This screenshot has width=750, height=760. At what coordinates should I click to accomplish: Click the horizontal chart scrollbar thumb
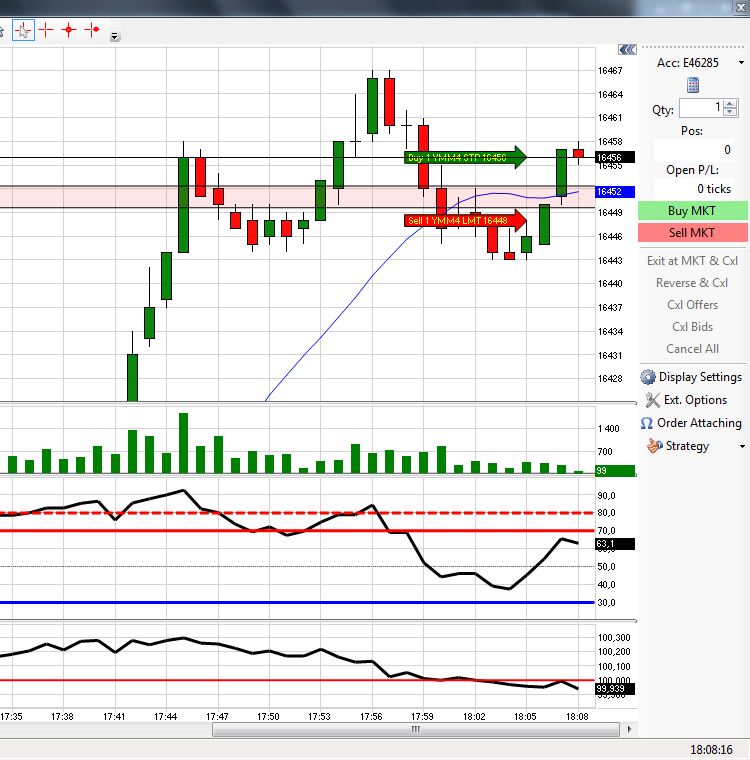tap(415, 729)
